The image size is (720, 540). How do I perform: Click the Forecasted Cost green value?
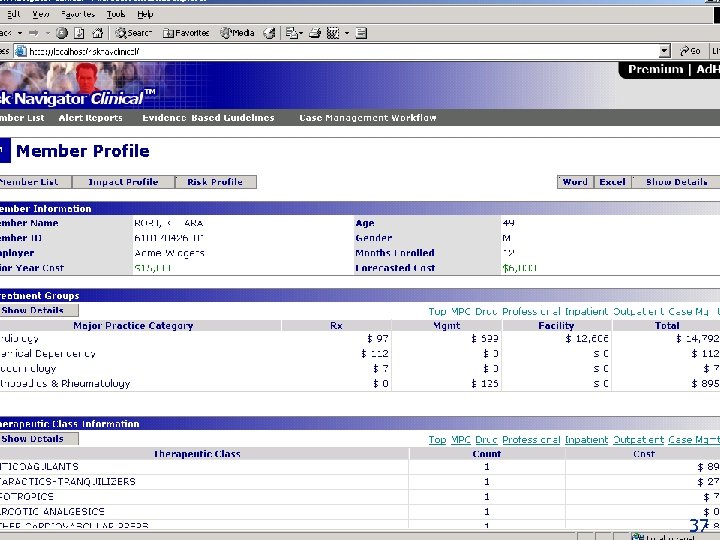coord(519,268)
